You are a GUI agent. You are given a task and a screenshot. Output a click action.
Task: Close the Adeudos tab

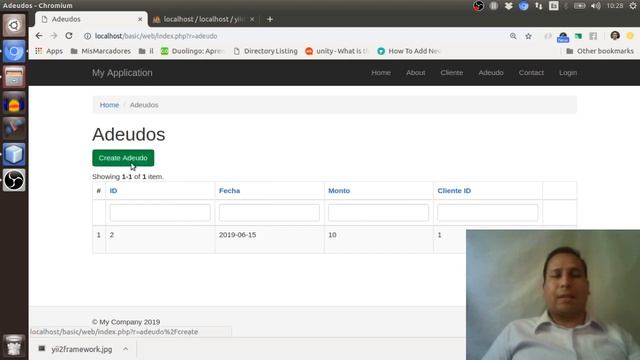140,19
